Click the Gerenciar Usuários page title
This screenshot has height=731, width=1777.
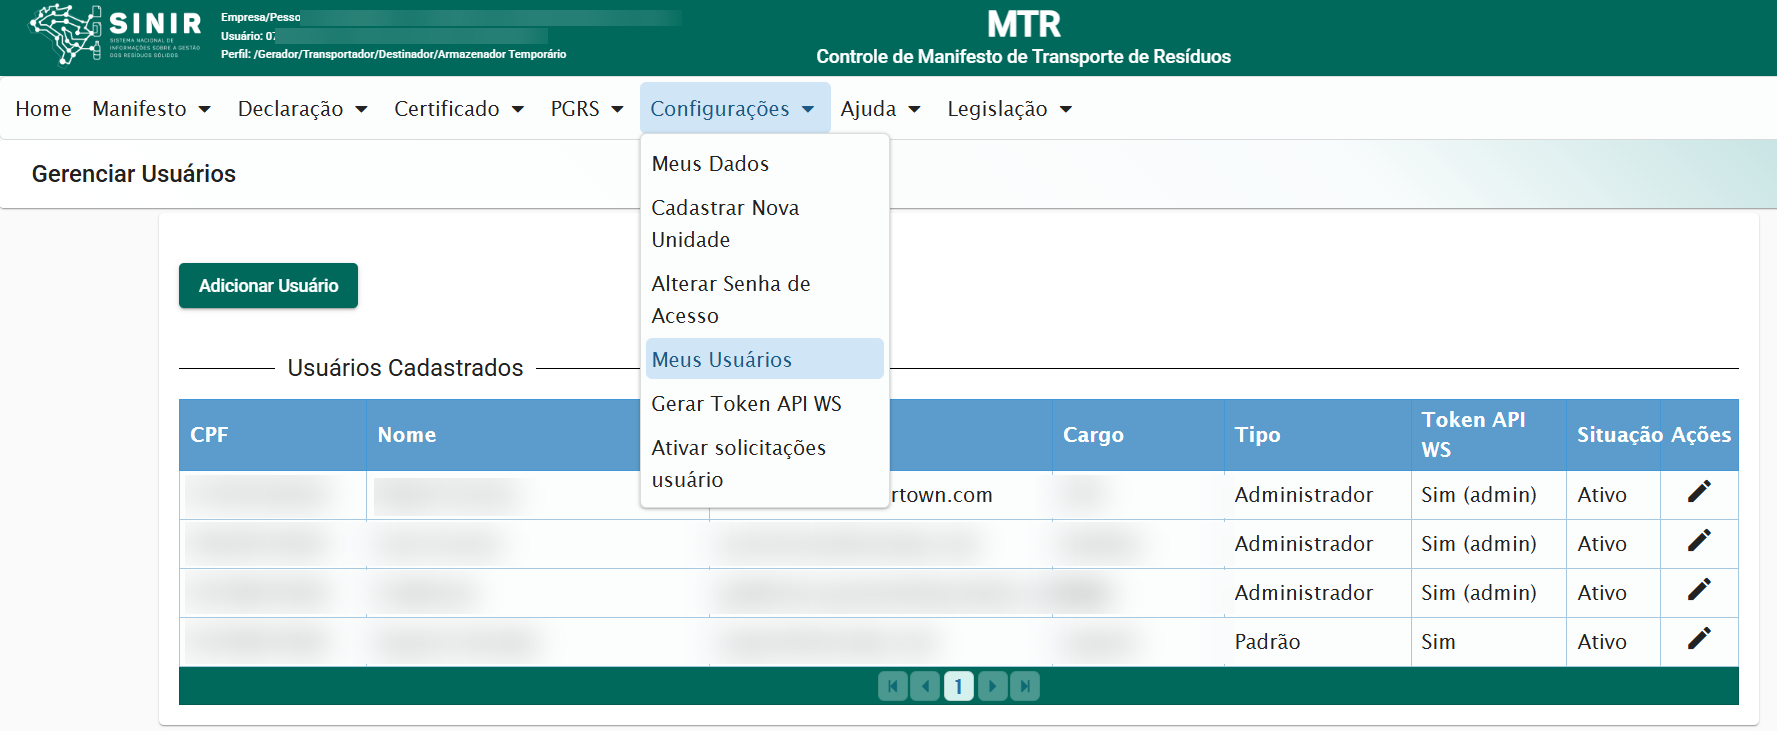tap(134, 174)
